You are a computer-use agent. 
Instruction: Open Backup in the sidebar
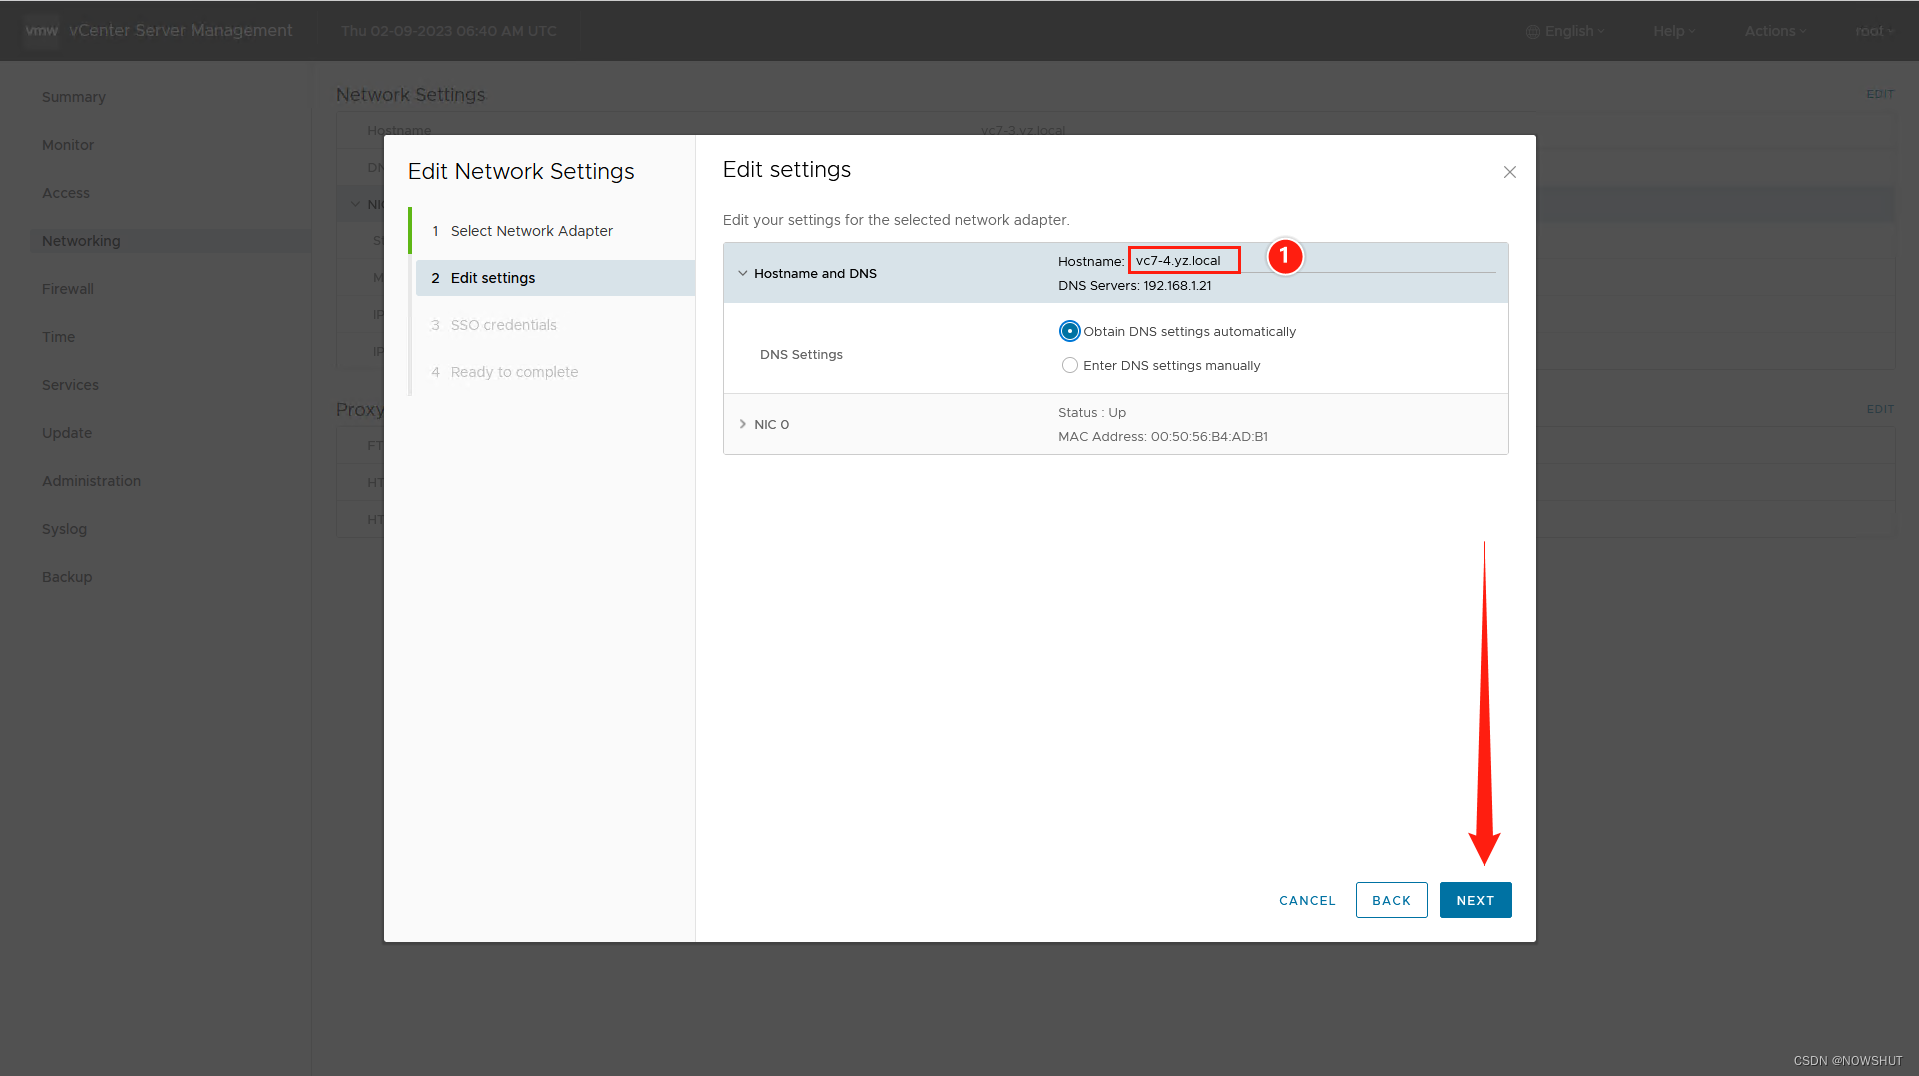tap(67, 577)
